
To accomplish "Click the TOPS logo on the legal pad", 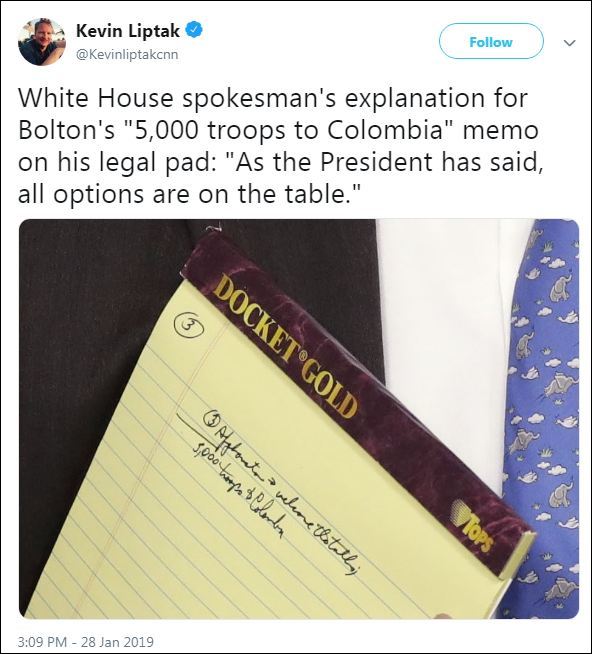I will click(473, 527).
